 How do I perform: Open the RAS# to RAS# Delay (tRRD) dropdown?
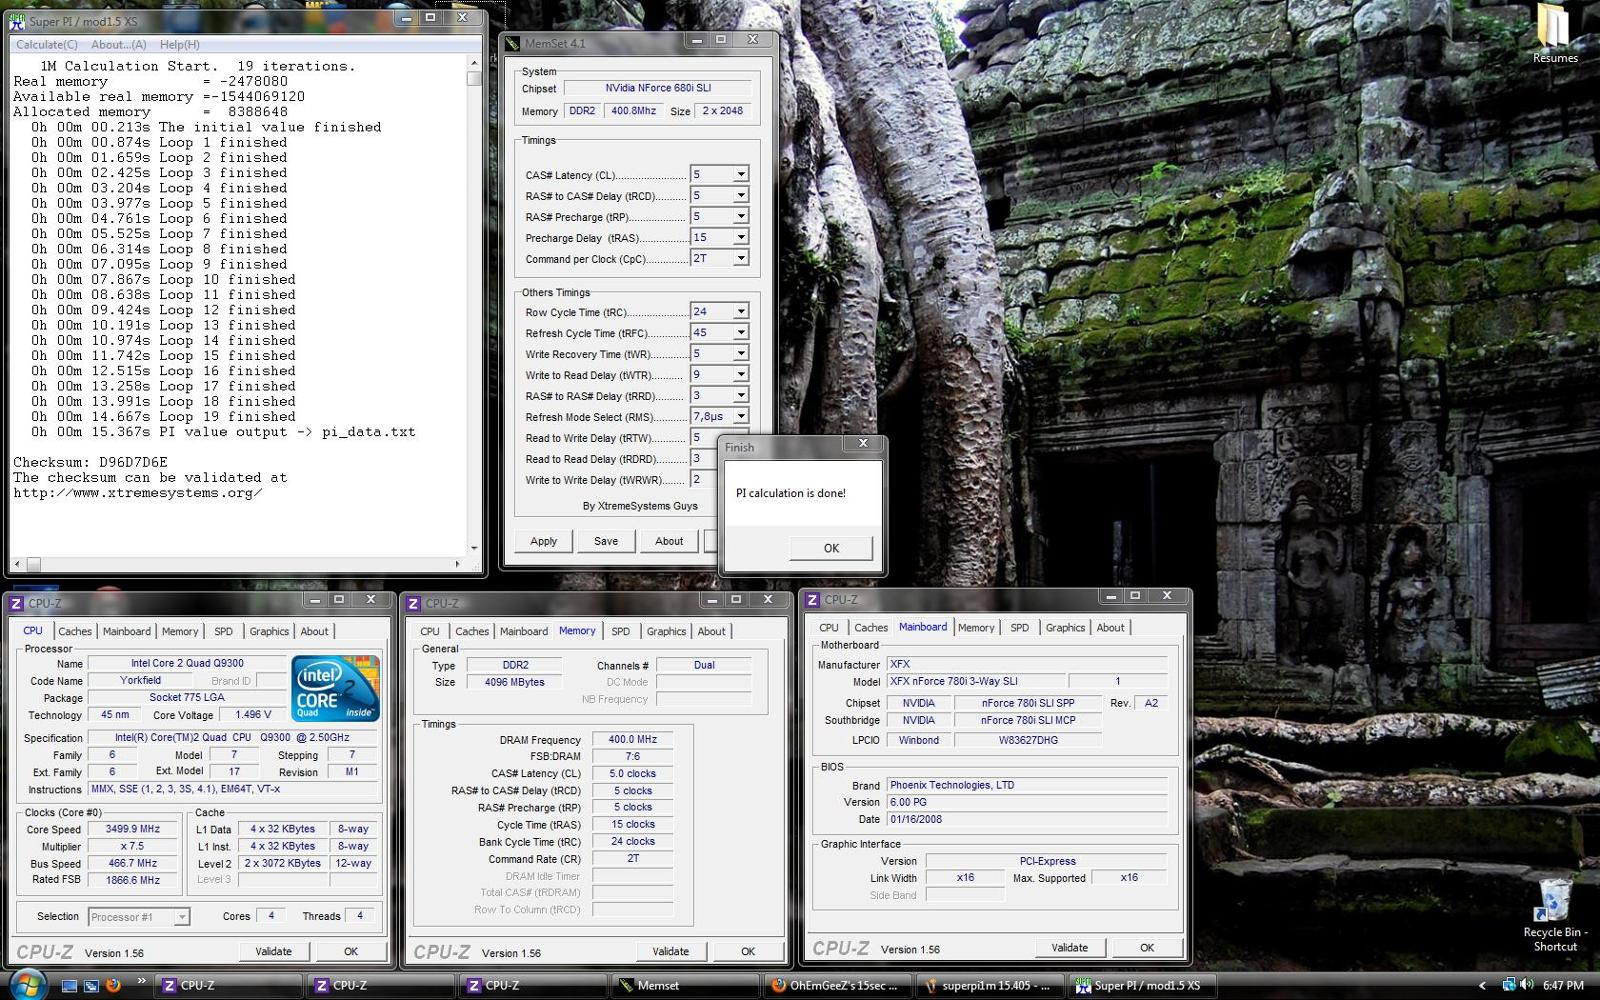click(x=741, y=395)
